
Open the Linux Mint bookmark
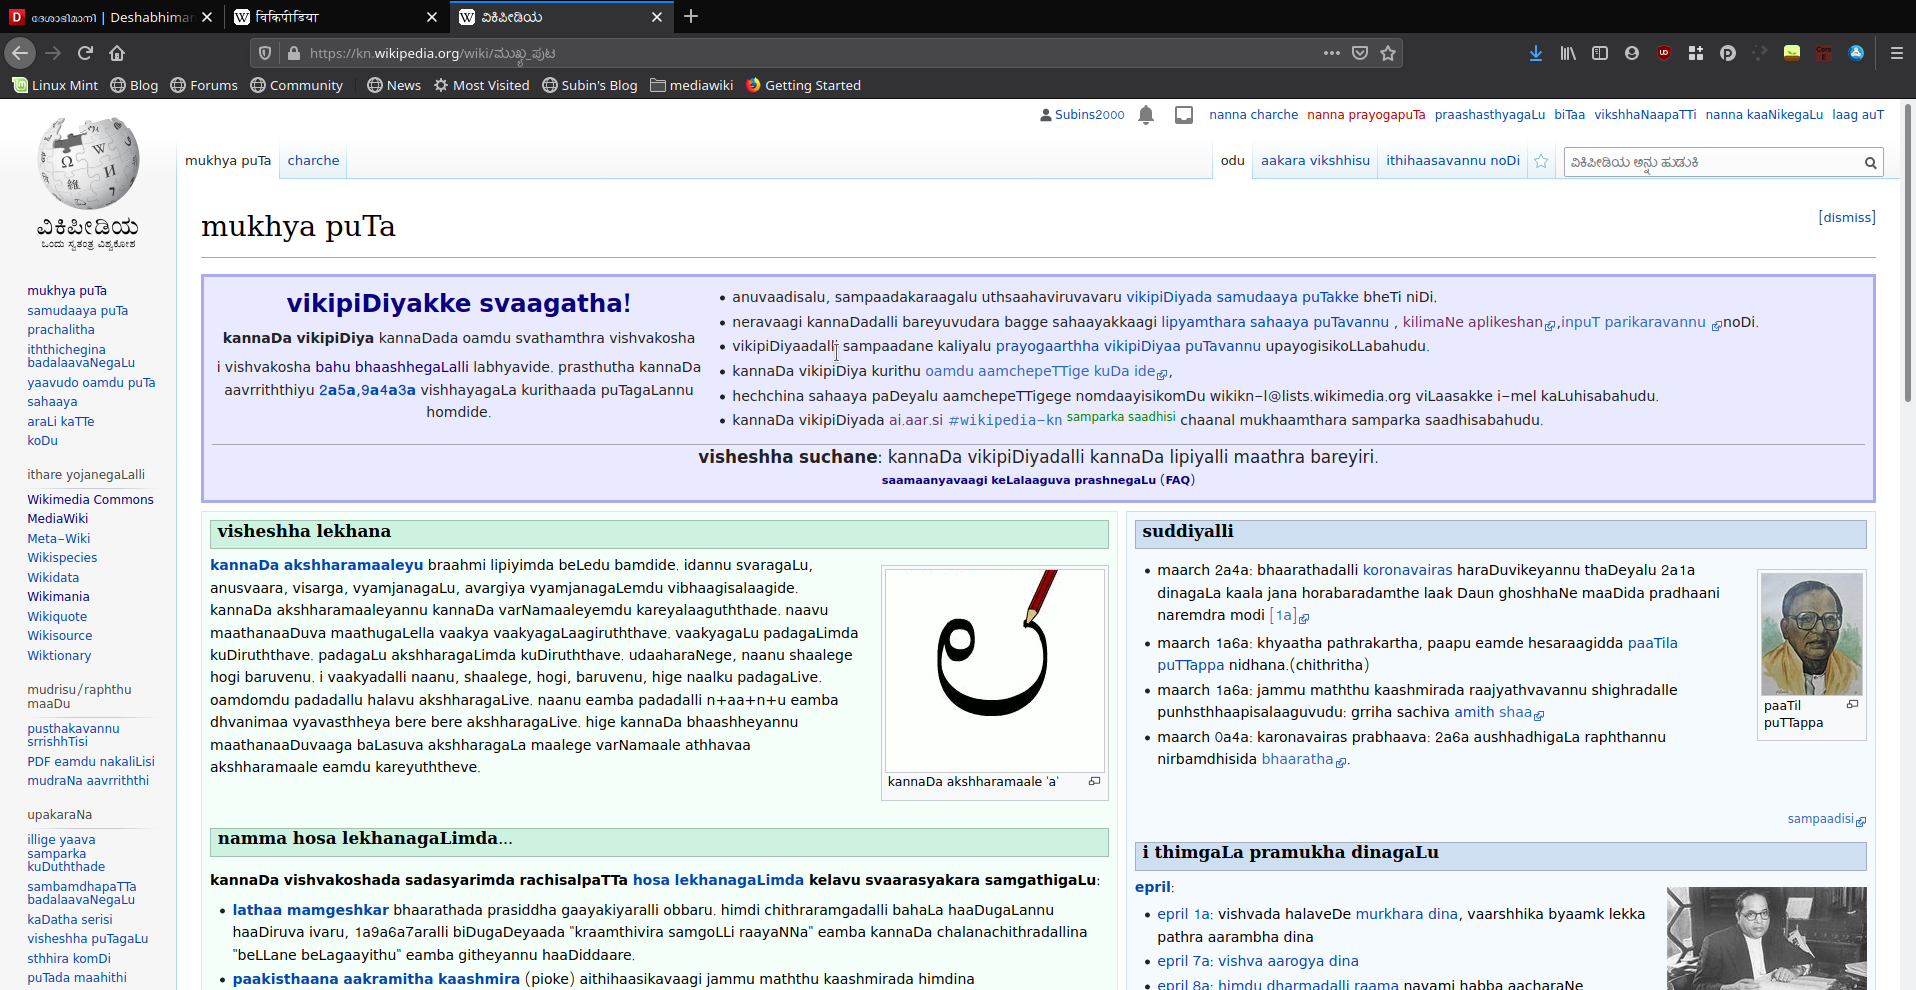coord(55,85)
